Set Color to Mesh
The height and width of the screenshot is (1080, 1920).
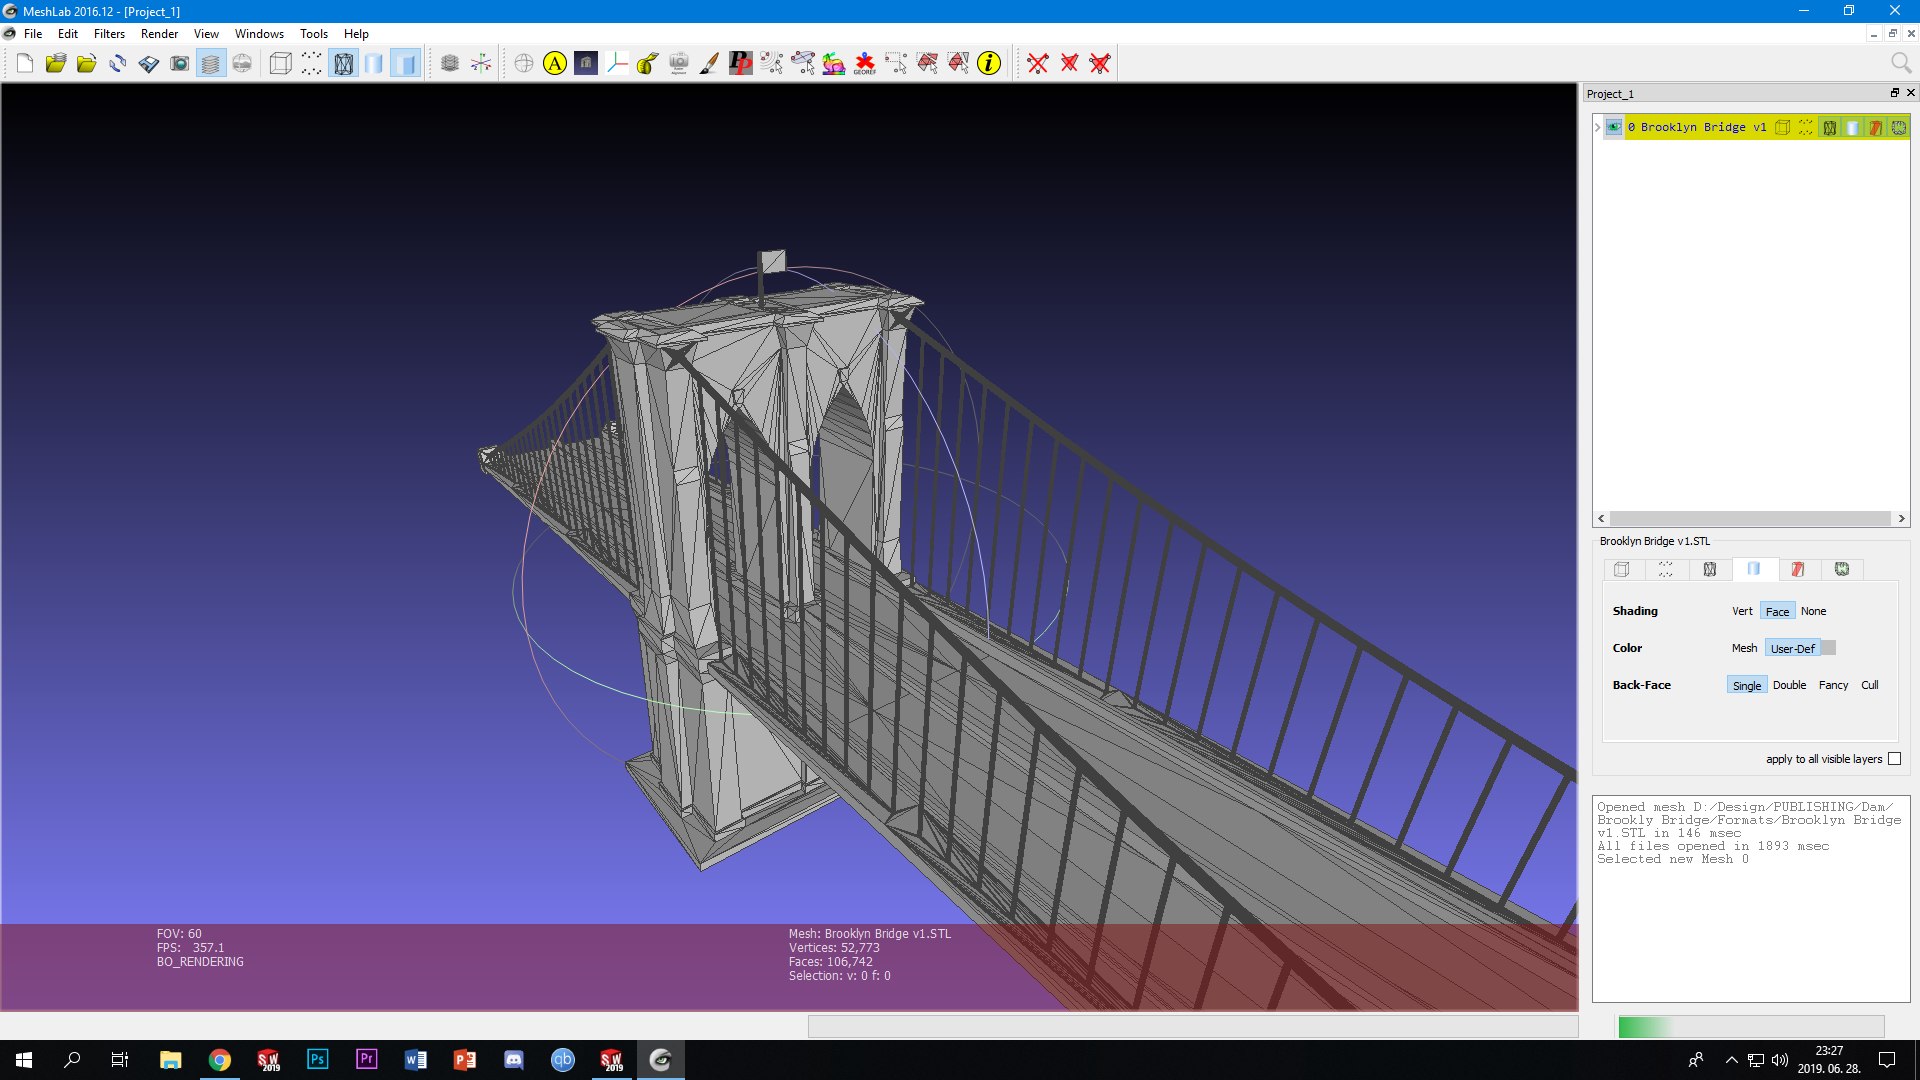tap(1744, 648)
